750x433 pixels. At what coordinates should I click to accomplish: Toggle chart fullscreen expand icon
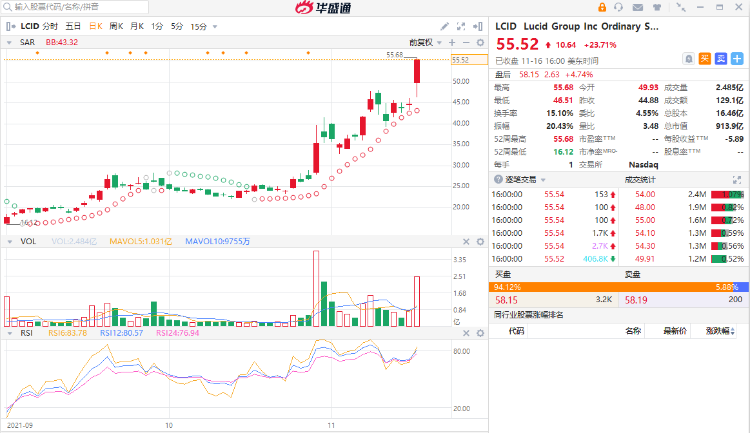461,26
